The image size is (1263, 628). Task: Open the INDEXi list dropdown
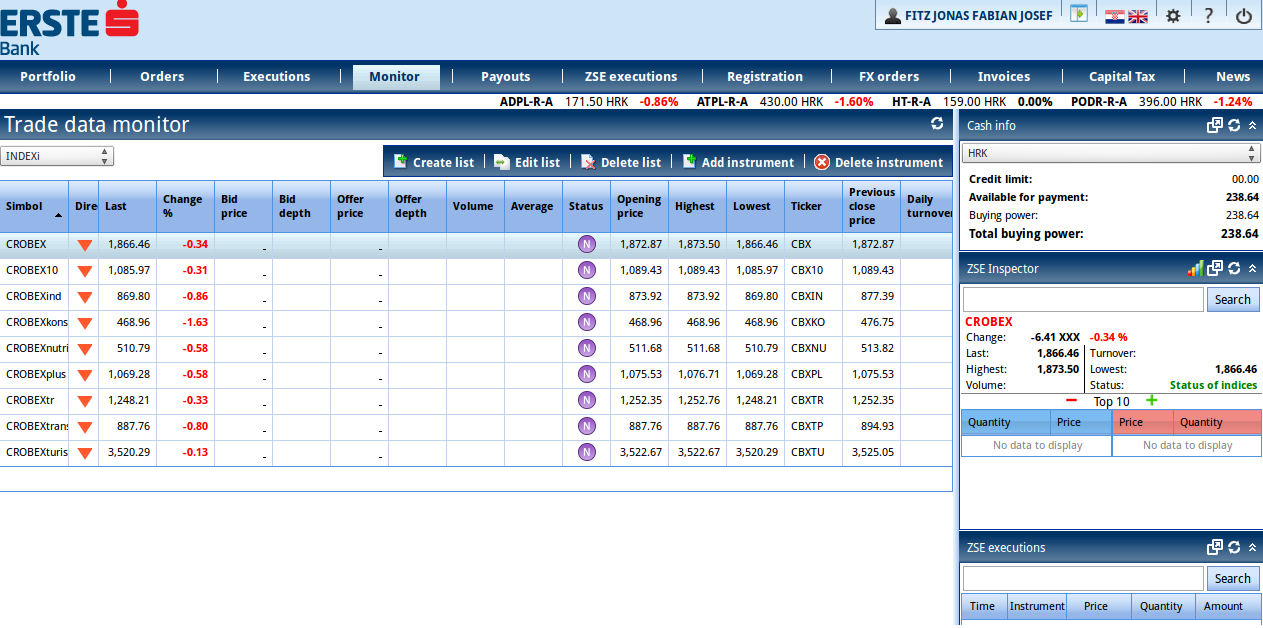coord(57,156)
